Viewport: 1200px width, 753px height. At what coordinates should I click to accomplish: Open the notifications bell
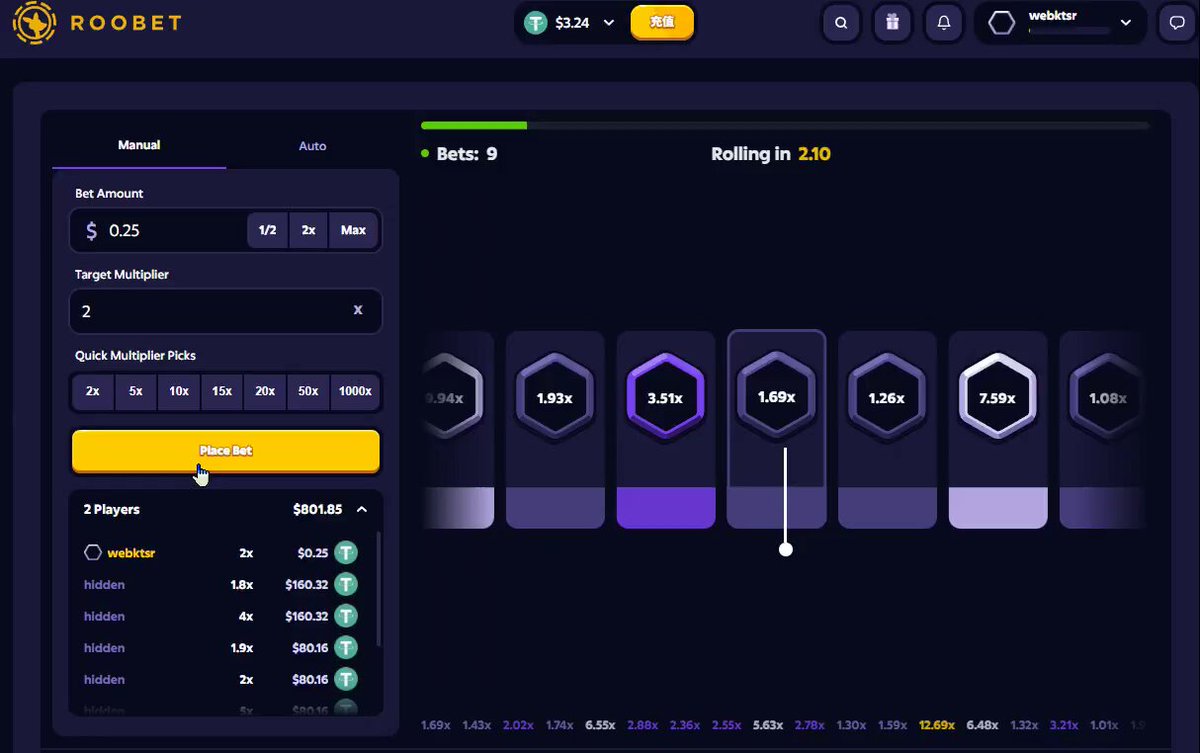[943, 24]
